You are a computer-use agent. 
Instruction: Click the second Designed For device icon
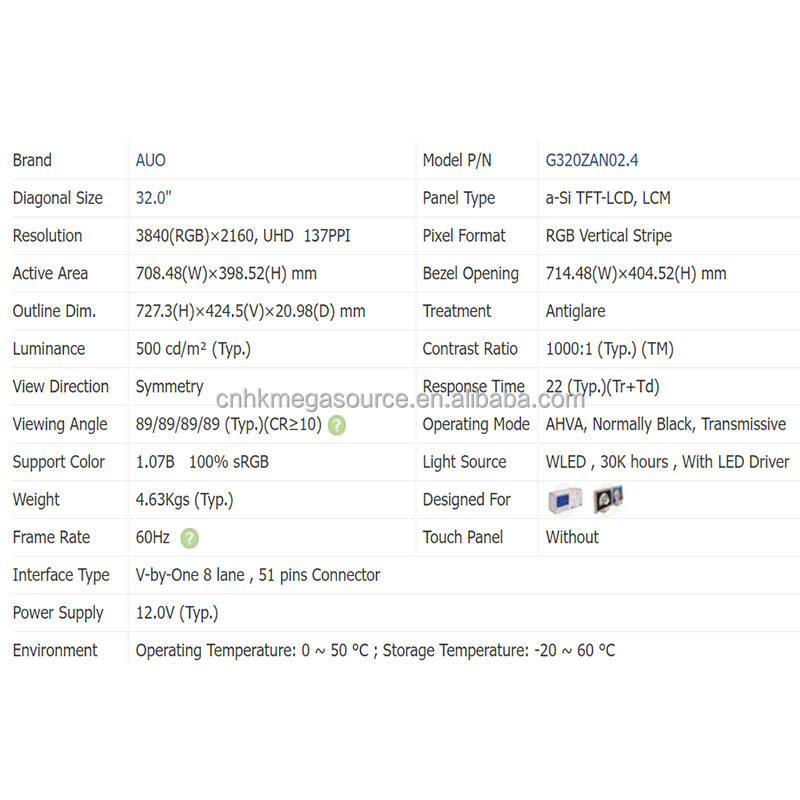[607, 499]
